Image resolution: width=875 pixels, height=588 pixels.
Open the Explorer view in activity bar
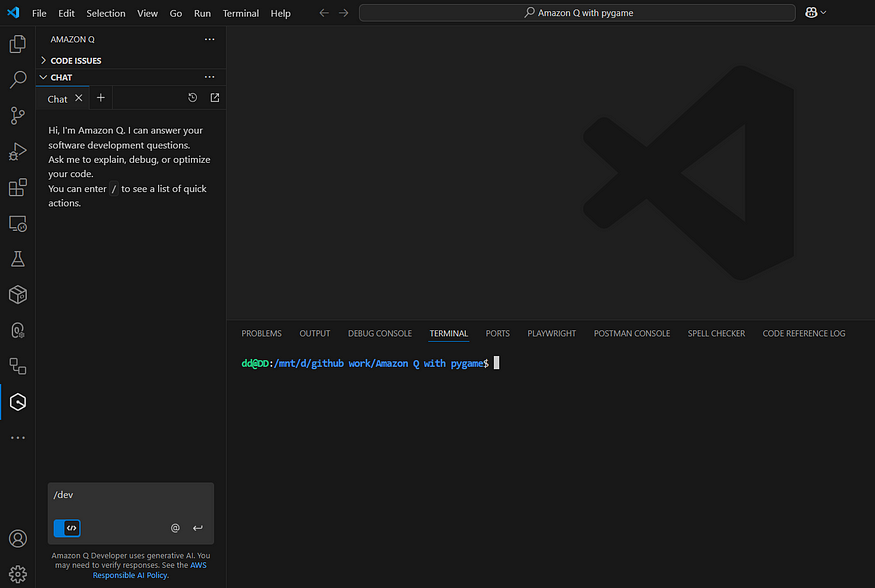18,44
